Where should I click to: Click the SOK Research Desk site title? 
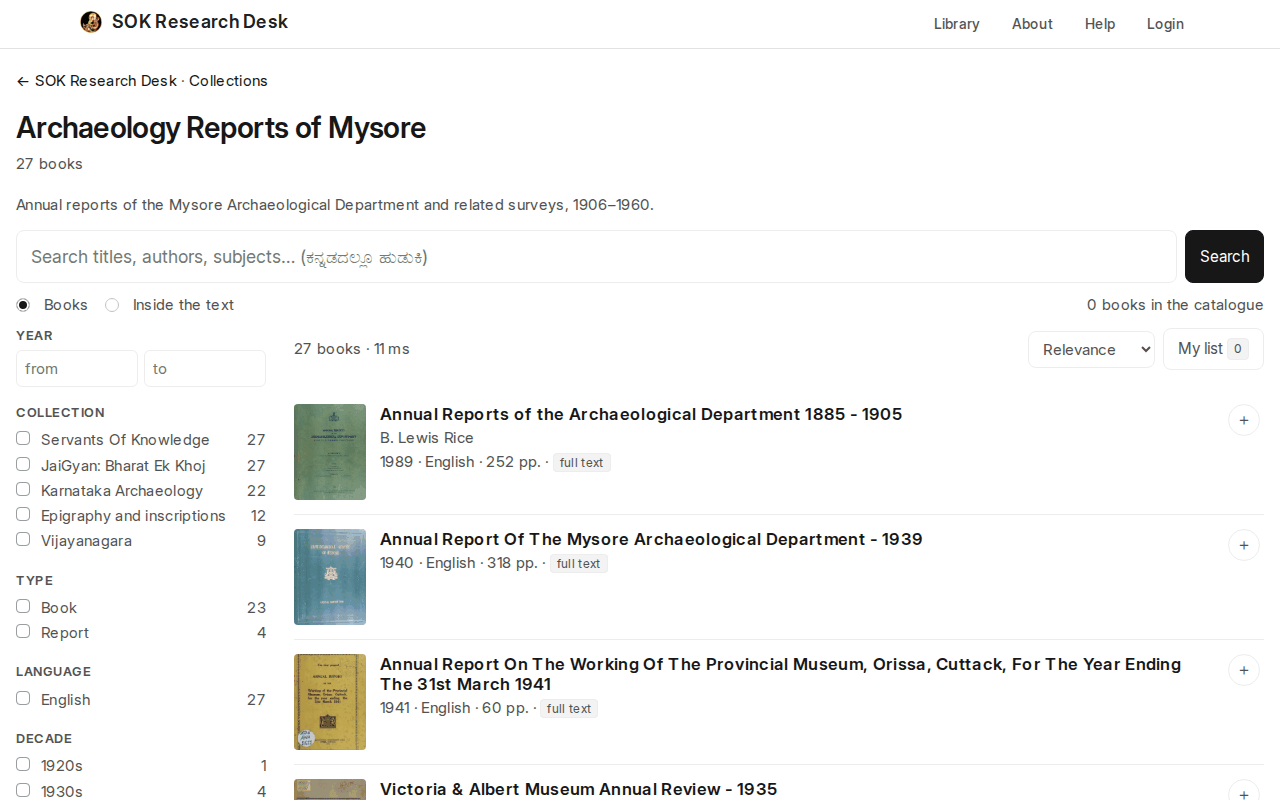(x=200, y=22)
